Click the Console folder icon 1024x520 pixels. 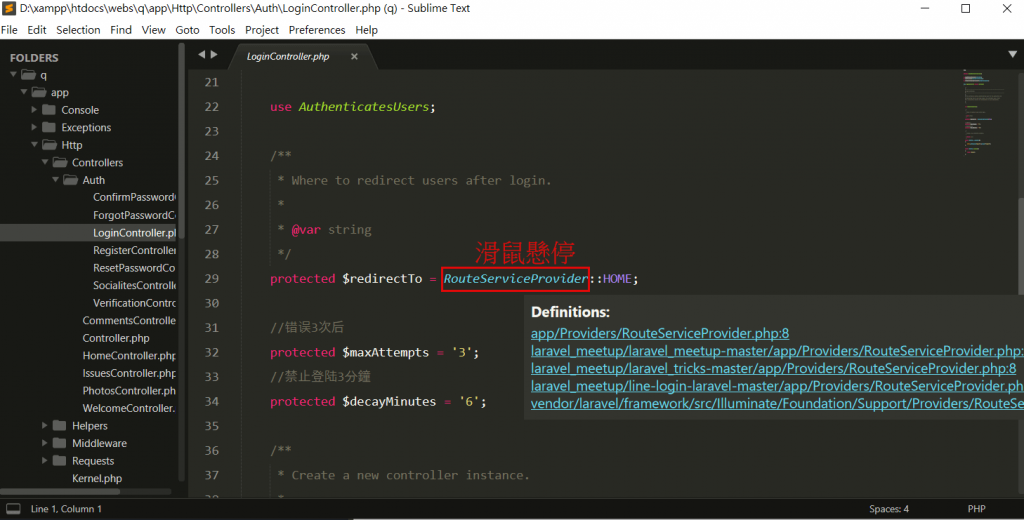(49, 110)
